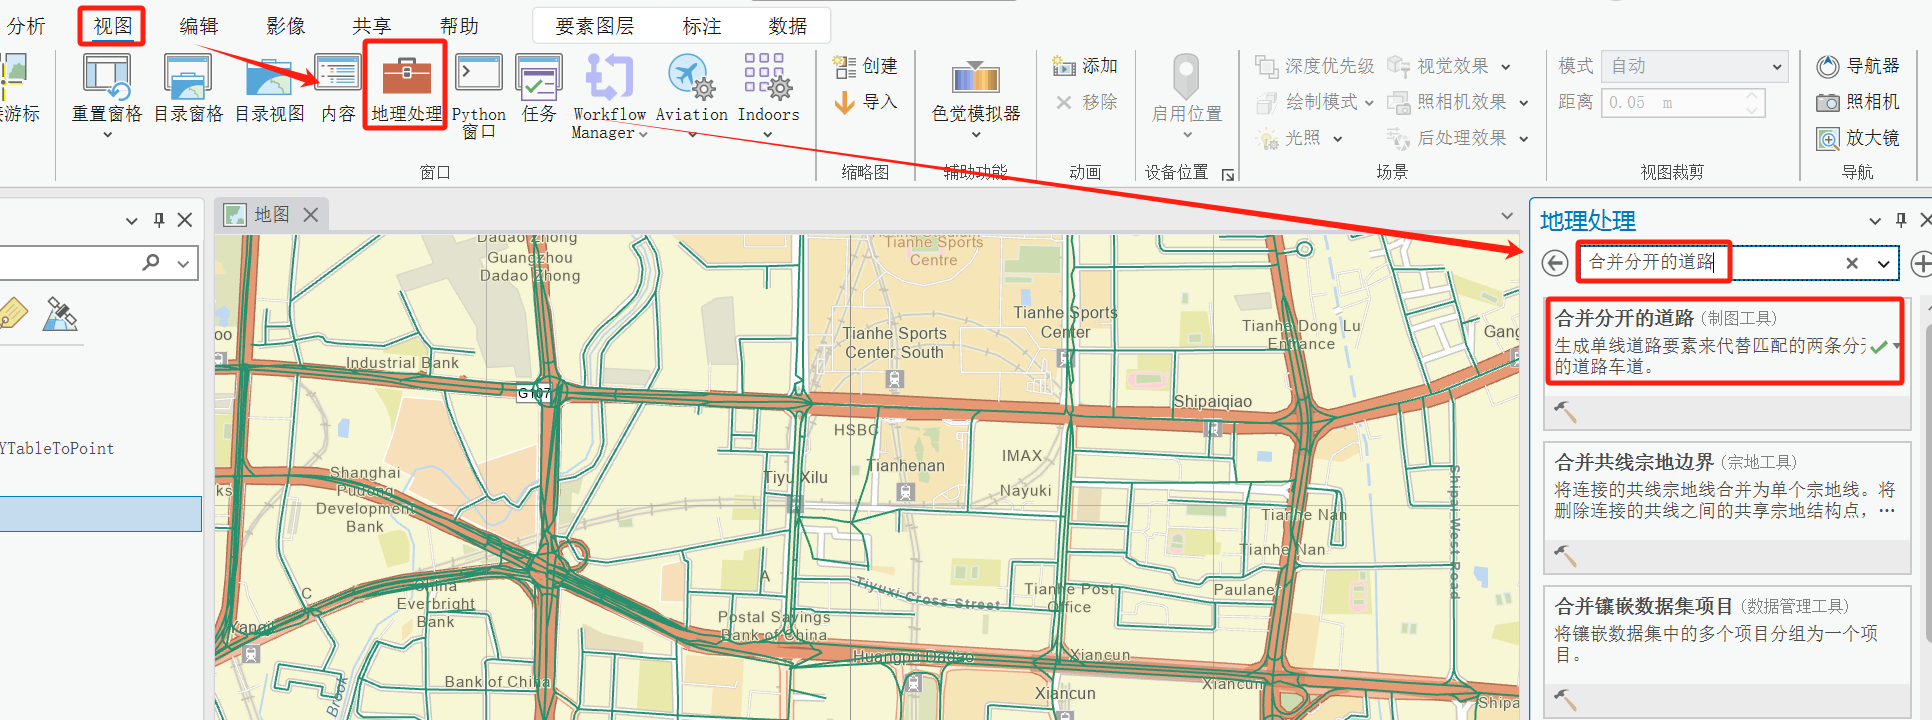Expand the 重置窗格 dropdown arrow
Viewport: 1932px width, 720px height.
click(x=108, y=134)
